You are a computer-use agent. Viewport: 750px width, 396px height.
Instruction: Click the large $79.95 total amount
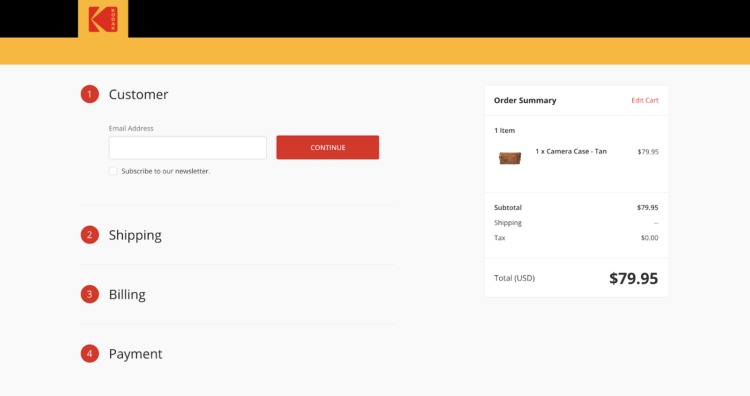[x=633, y=278]
